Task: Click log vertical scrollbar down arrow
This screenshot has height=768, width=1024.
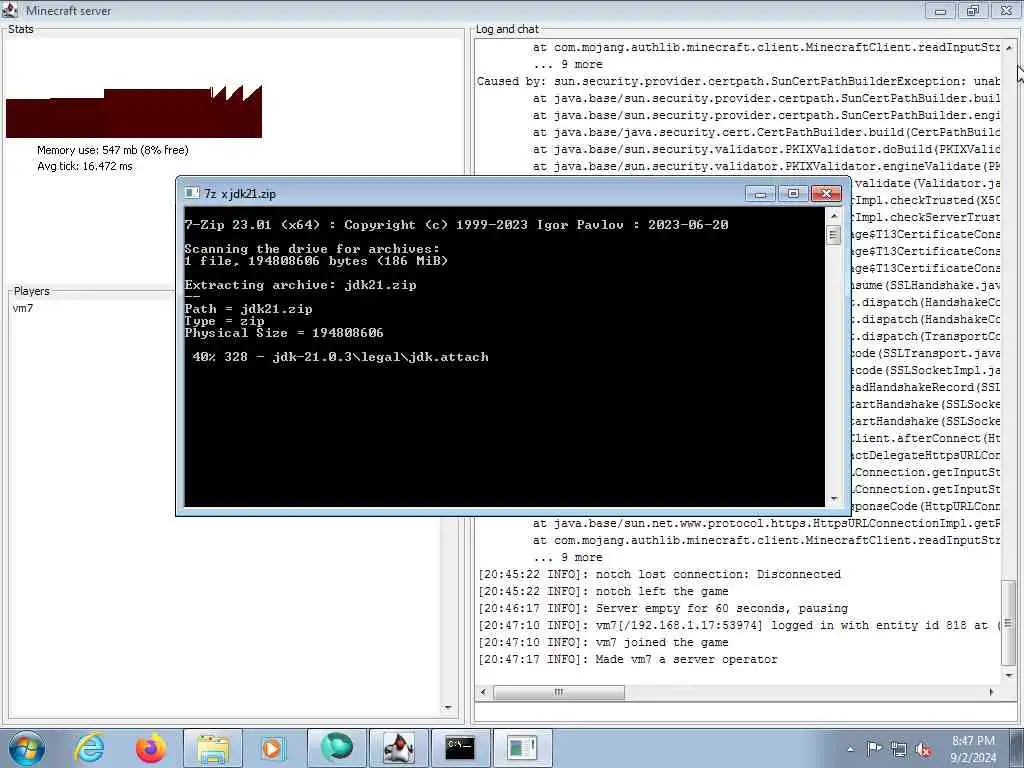Action: (x=1008, y=675)
